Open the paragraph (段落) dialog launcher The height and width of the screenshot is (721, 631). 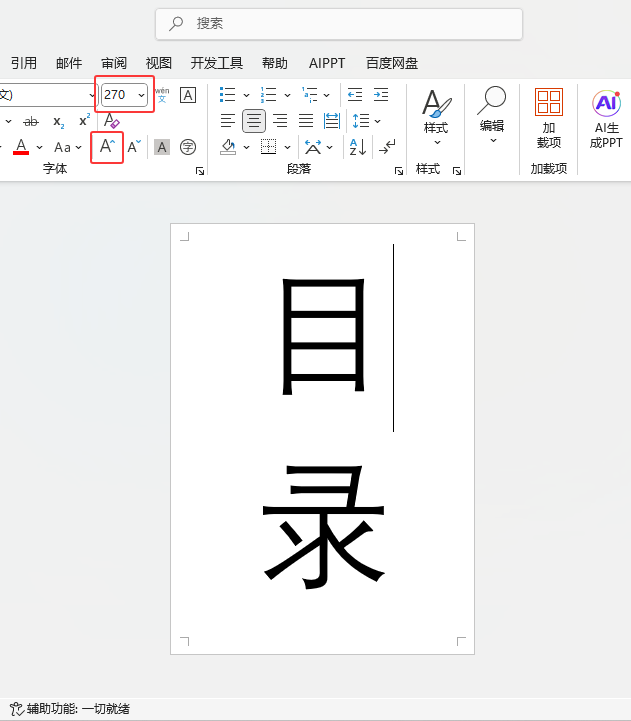click(399, 171)
